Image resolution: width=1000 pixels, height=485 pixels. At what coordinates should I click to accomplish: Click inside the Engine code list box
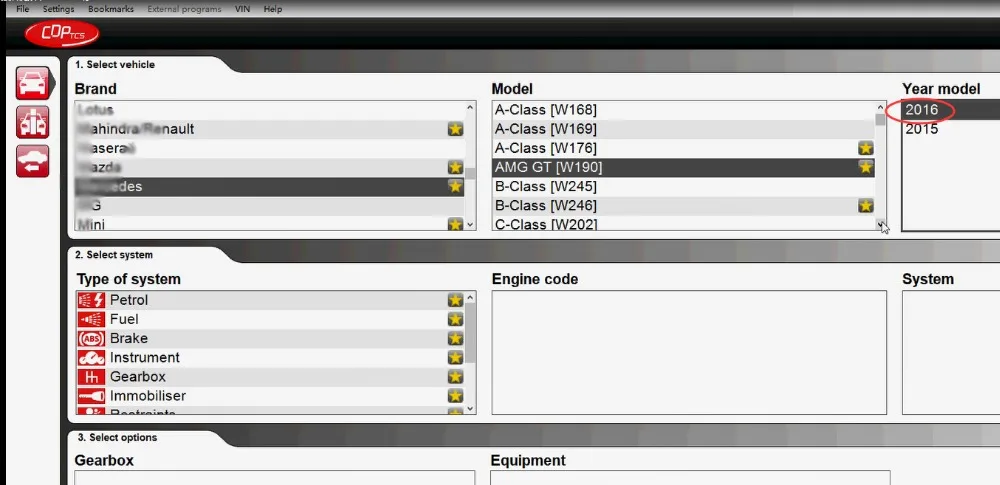click(689, 352)
